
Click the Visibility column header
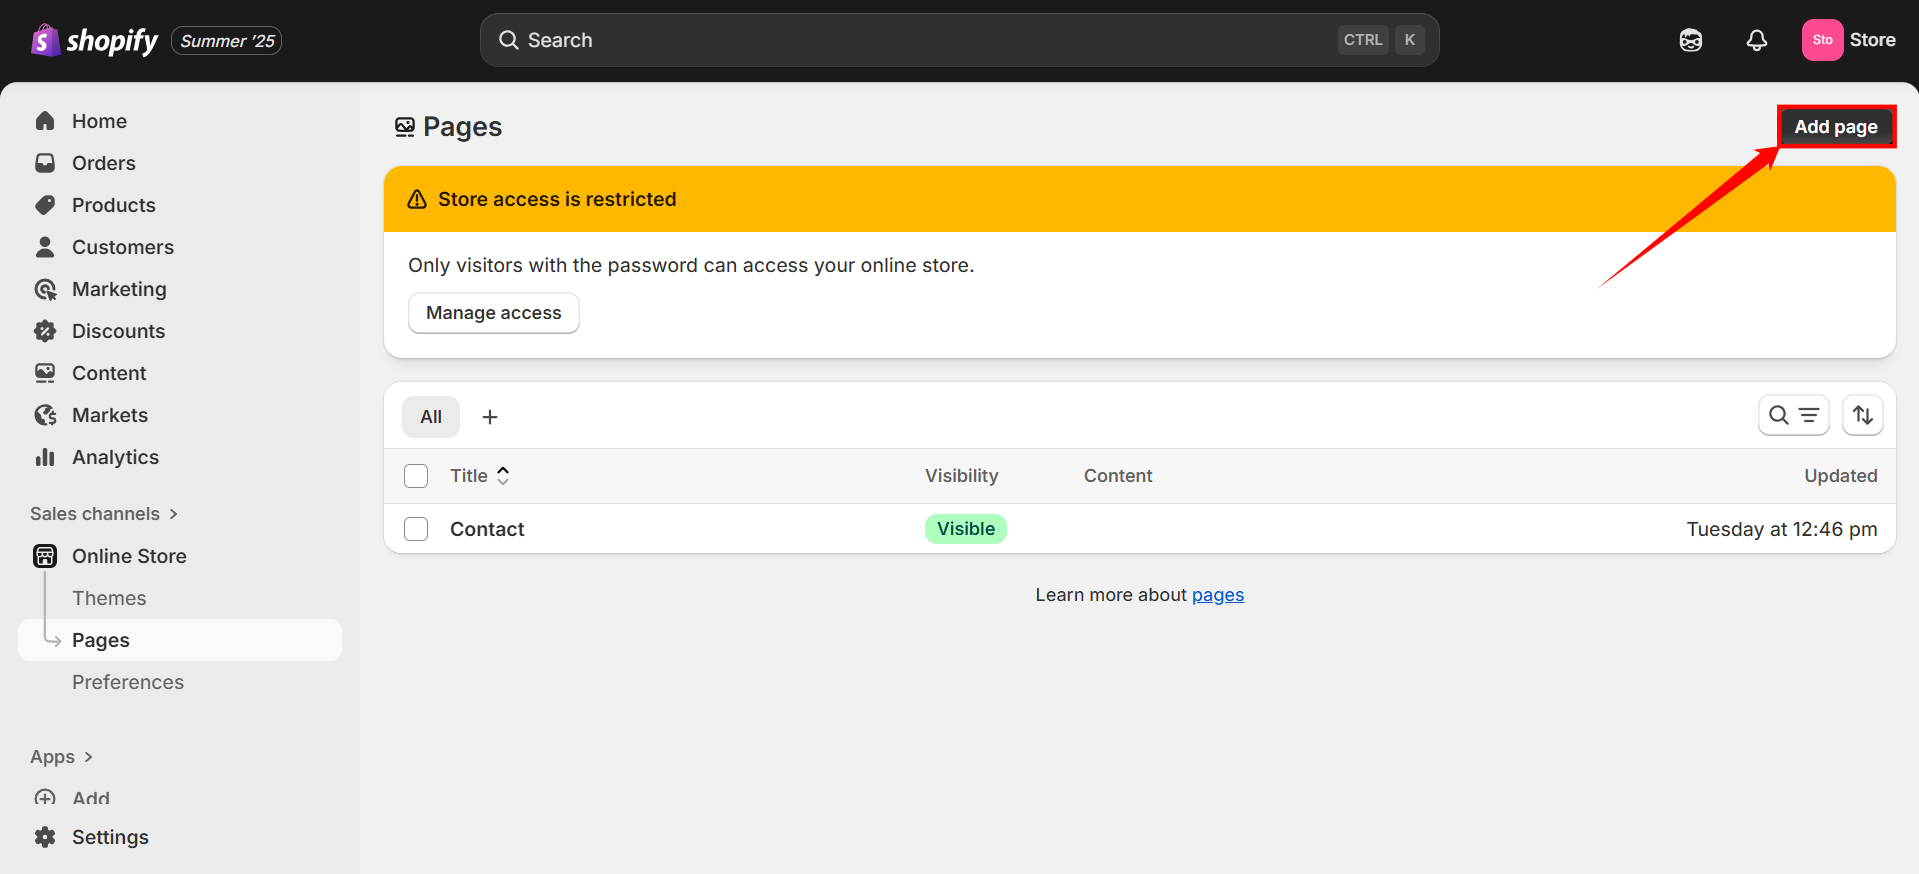pos(962,476)
